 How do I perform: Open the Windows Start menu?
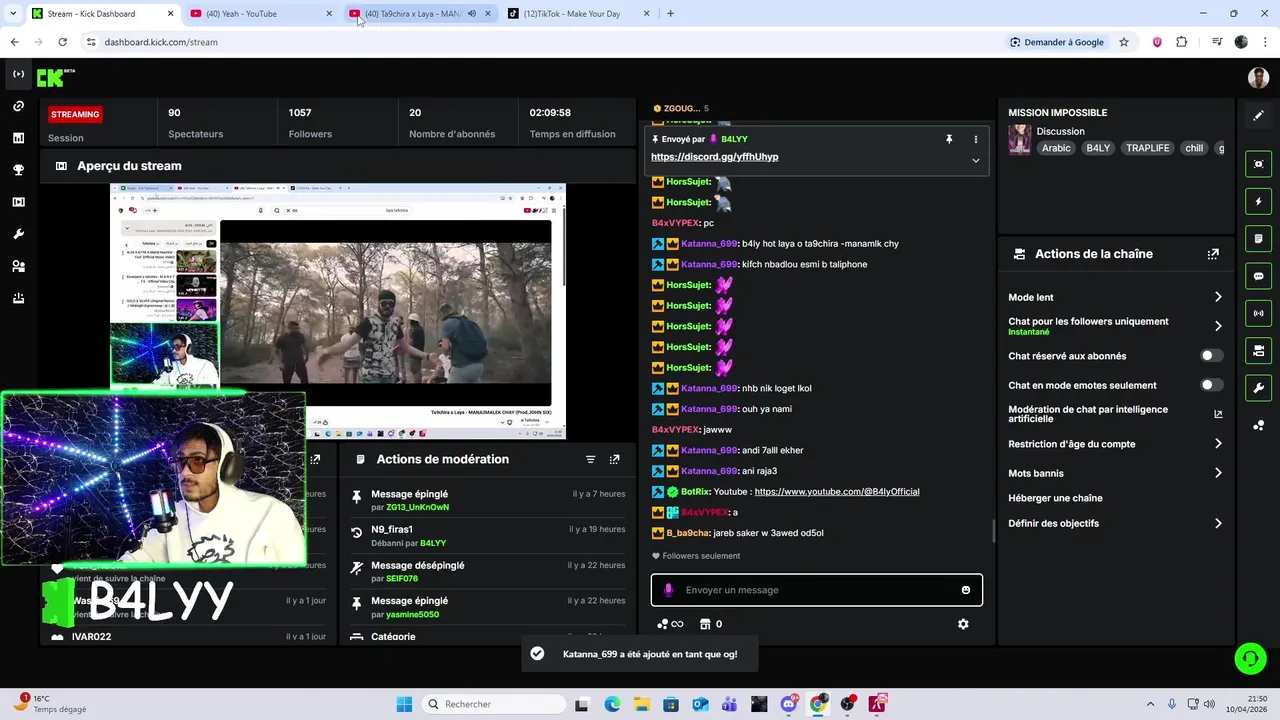(404, 704)
